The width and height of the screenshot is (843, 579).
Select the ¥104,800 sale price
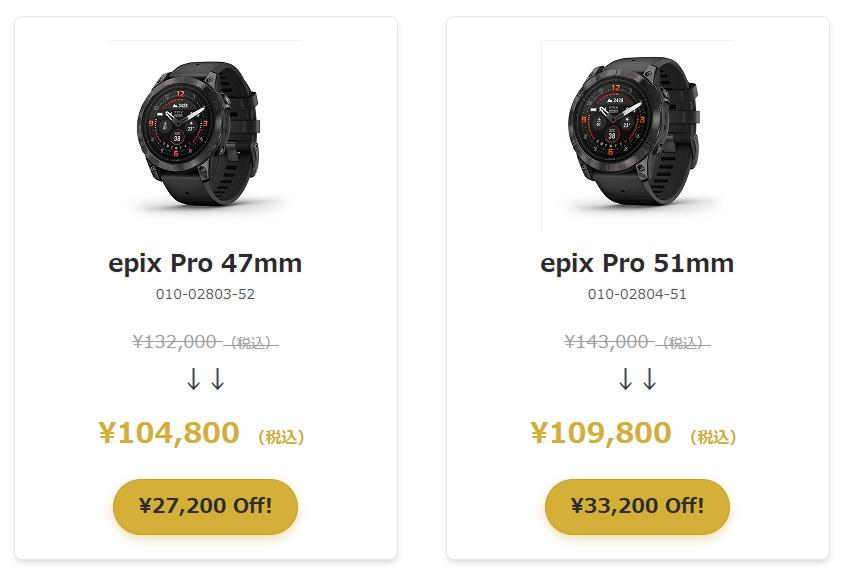click(169, 433)
